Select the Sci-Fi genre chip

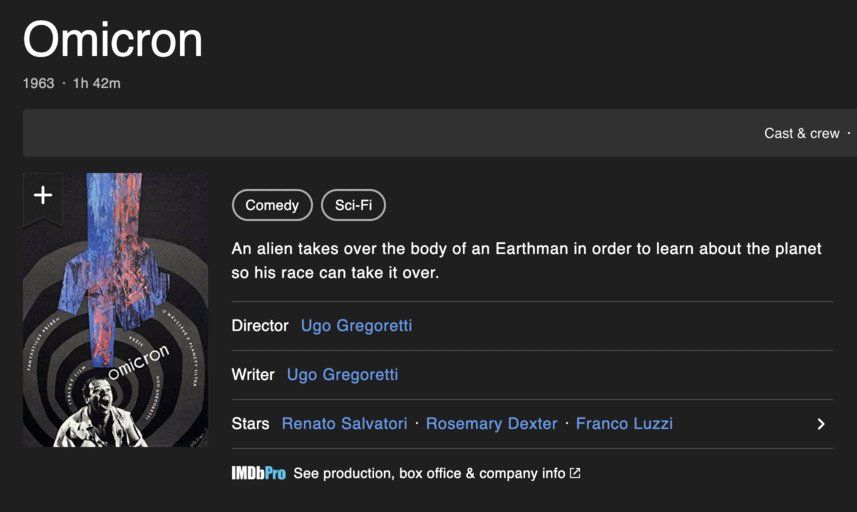tap(353, 205)
